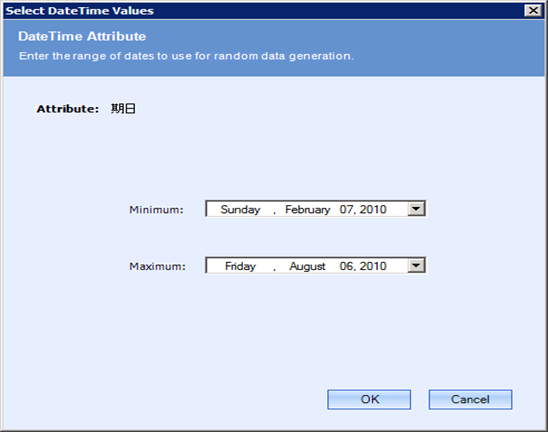Click the Minimum label

pyautogui.click(x=156, y=210)
